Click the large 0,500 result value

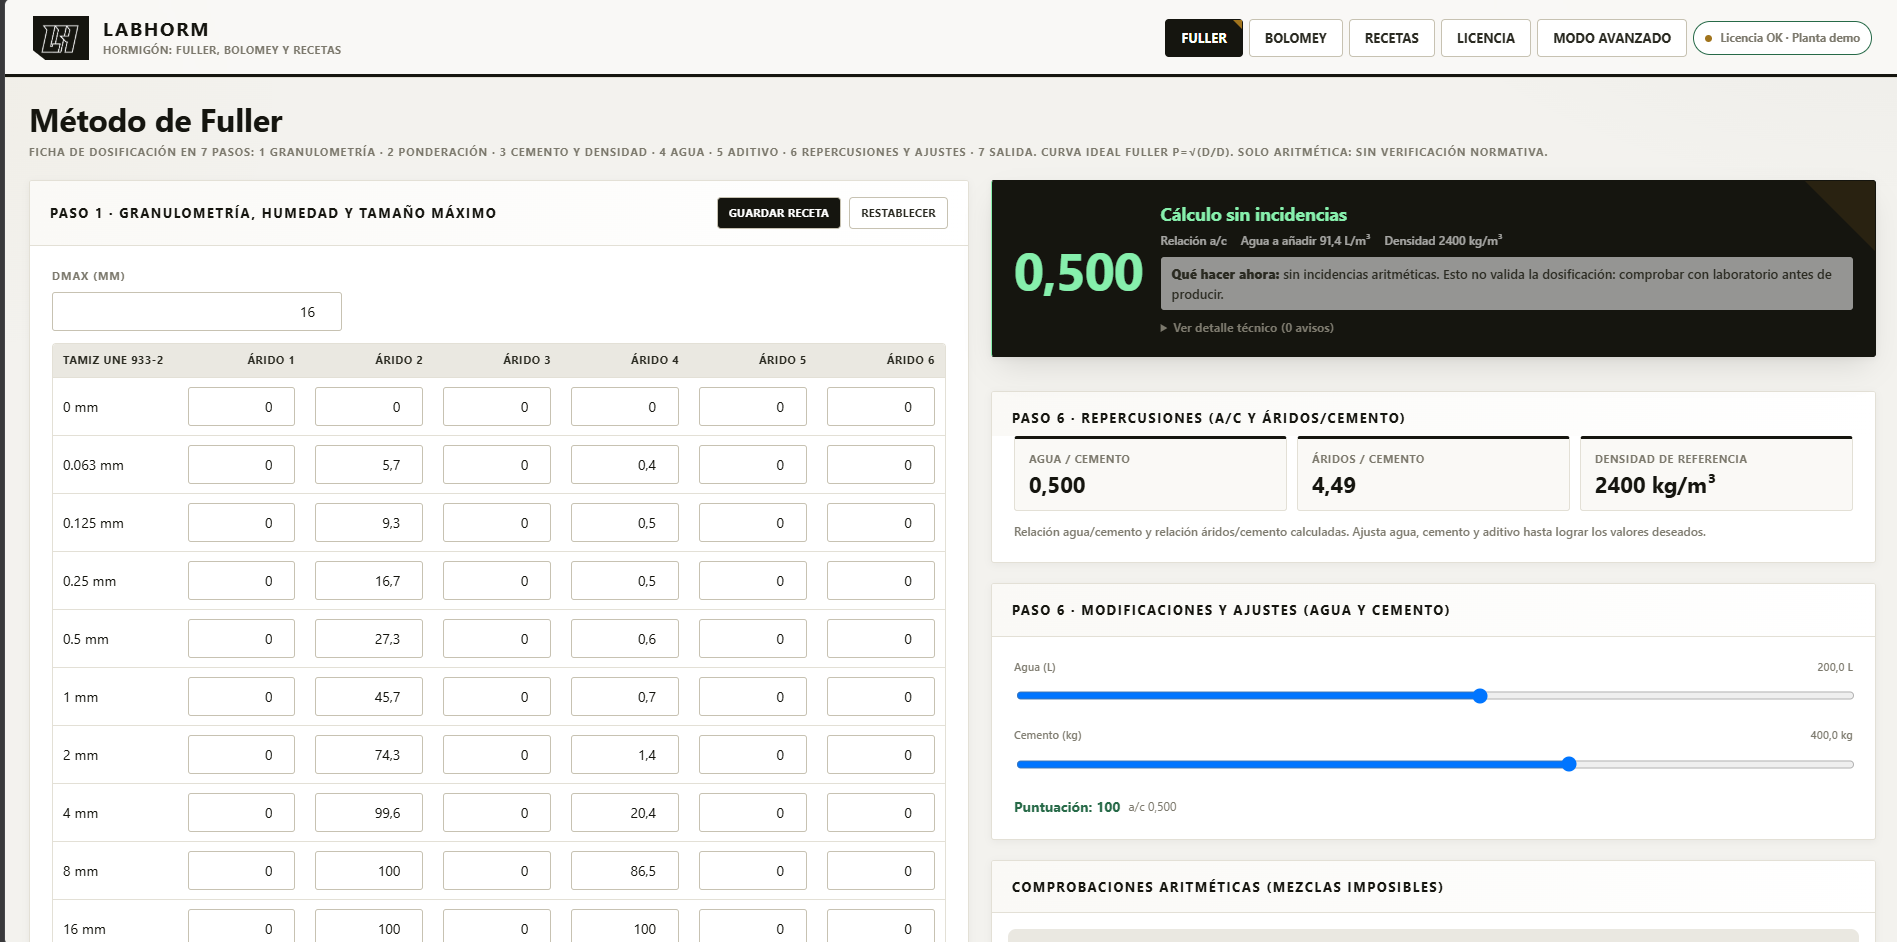point(1078,273)
